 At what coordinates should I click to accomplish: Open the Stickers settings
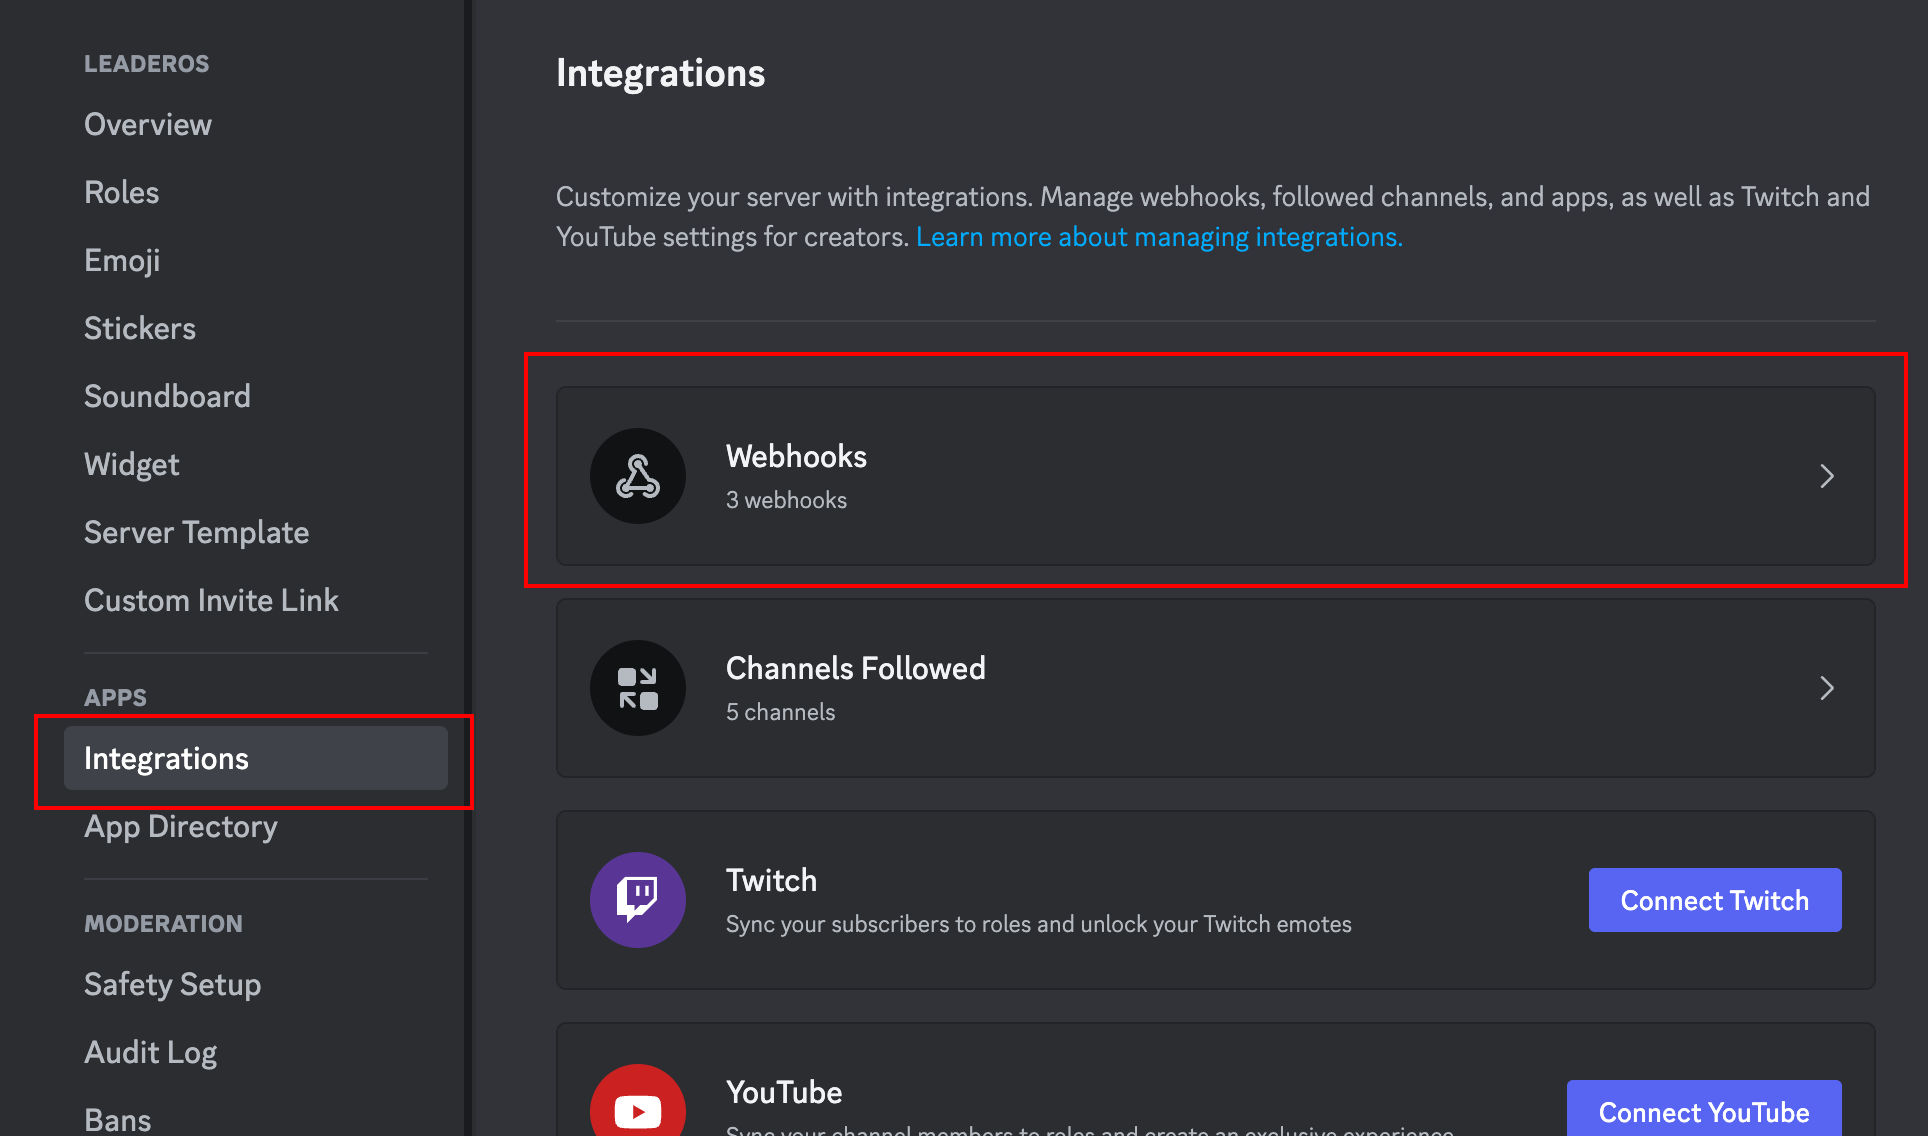[x=140, y=329]
